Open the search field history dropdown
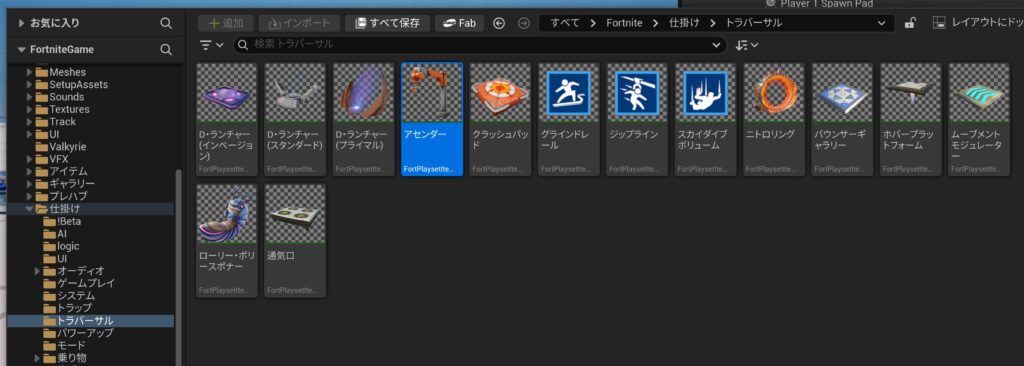The width and height of the screenshot is (1024, 366). pos(716,45)
